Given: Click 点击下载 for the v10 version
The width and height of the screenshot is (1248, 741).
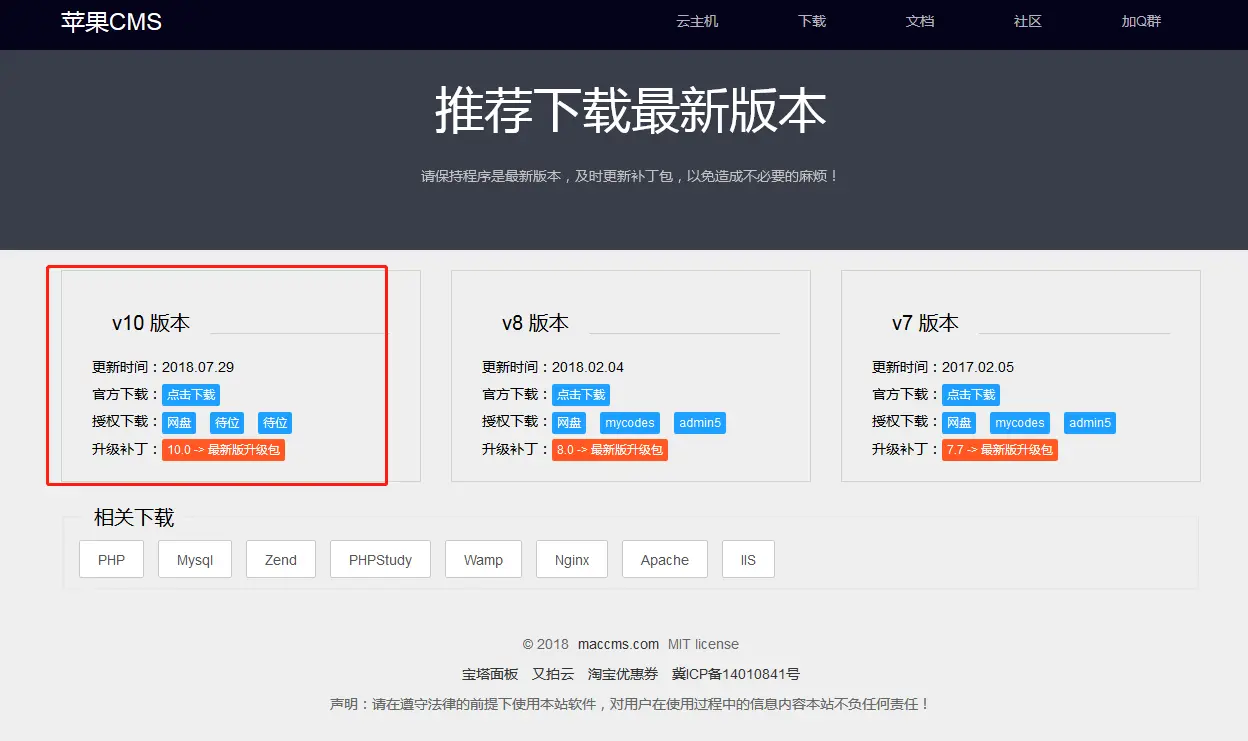Looking at the screenshot, I should coord(190,394).
